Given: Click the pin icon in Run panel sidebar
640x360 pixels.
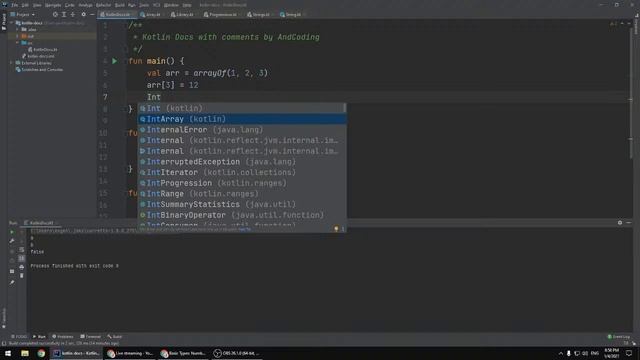Looking at the screenshot, I should (12, 282).
